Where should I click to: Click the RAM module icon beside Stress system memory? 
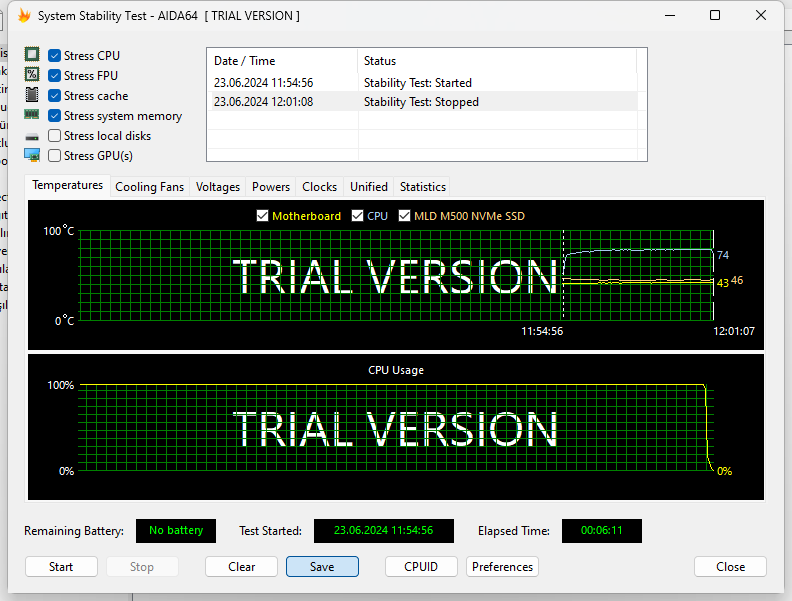[x=32, y=115]
